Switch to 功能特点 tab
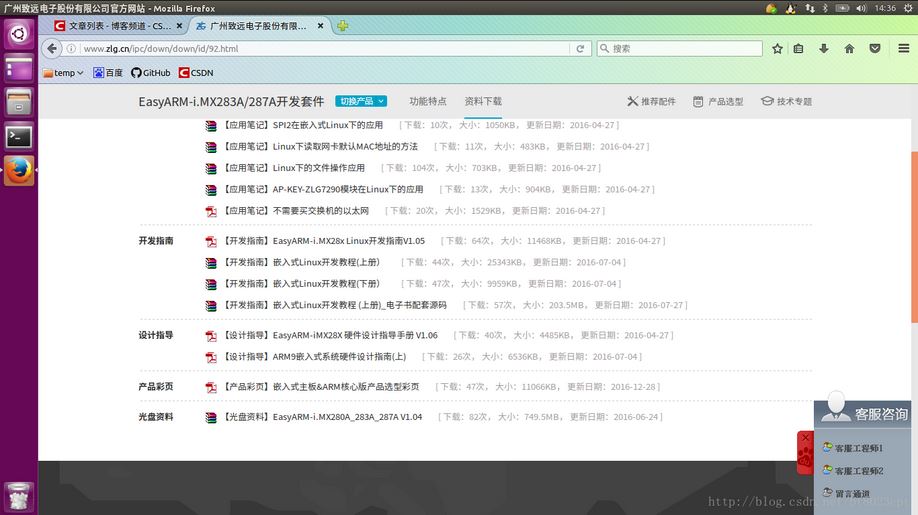The width and height of the screenshot is (918, 515). pos(428,101)
